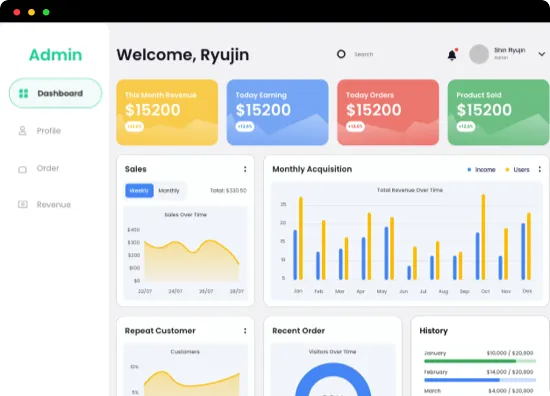Open the Today Orders card
Image resolution: width=550 pixels, height=396 pixels.
388,112
